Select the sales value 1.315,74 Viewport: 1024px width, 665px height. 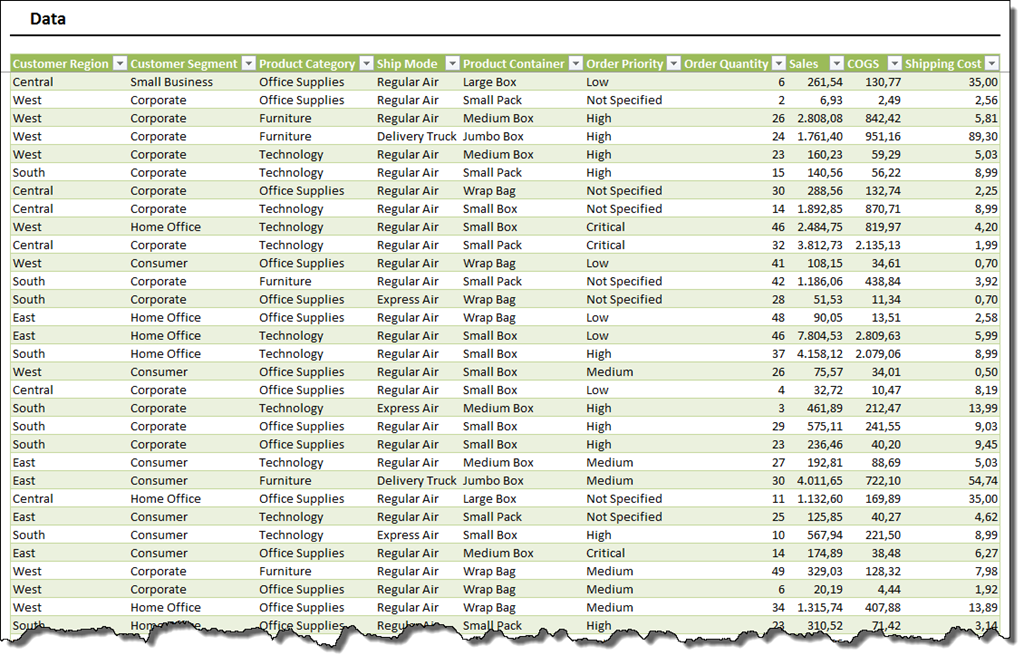point(820,608)
